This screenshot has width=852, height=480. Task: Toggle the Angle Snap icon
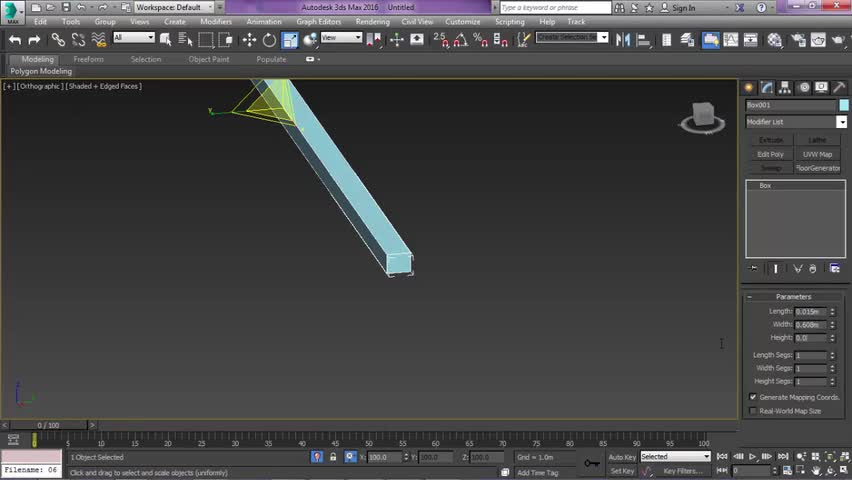tap(459, 40)
